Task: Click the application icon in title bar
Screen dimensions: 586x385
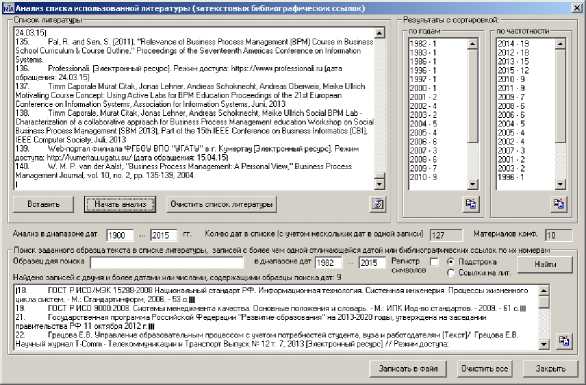Action: click(x=9, y=8)
